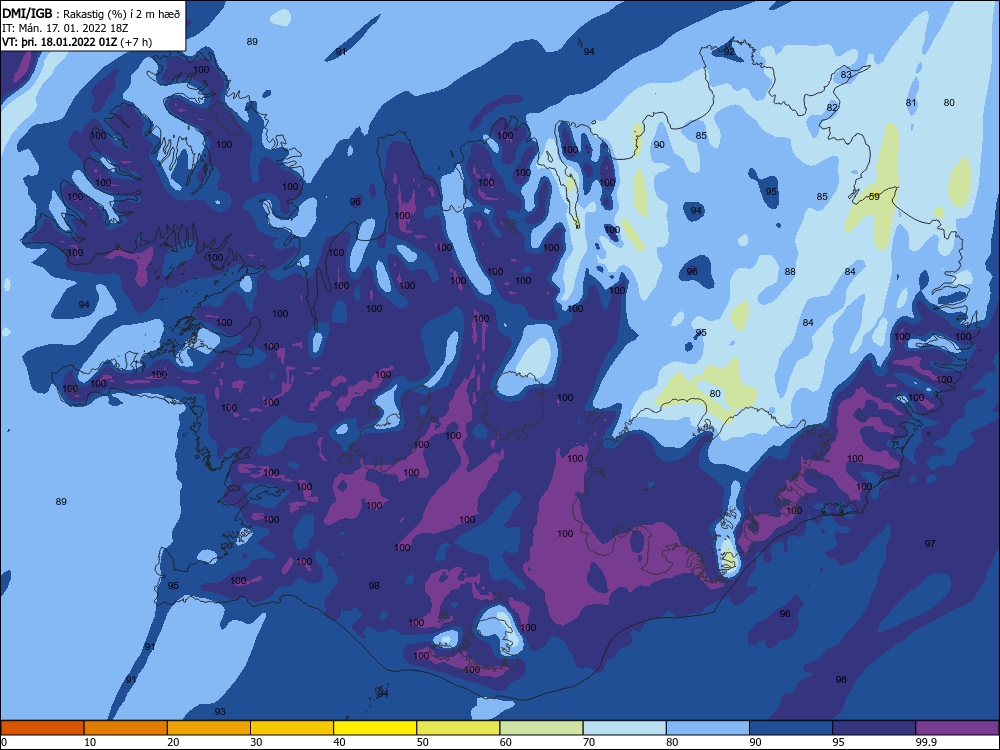Screen dimensions: 1000x750
Task: Select the IT: Mán. 17. 01. 2022 18Z line
Action: [x=65, y=28]
